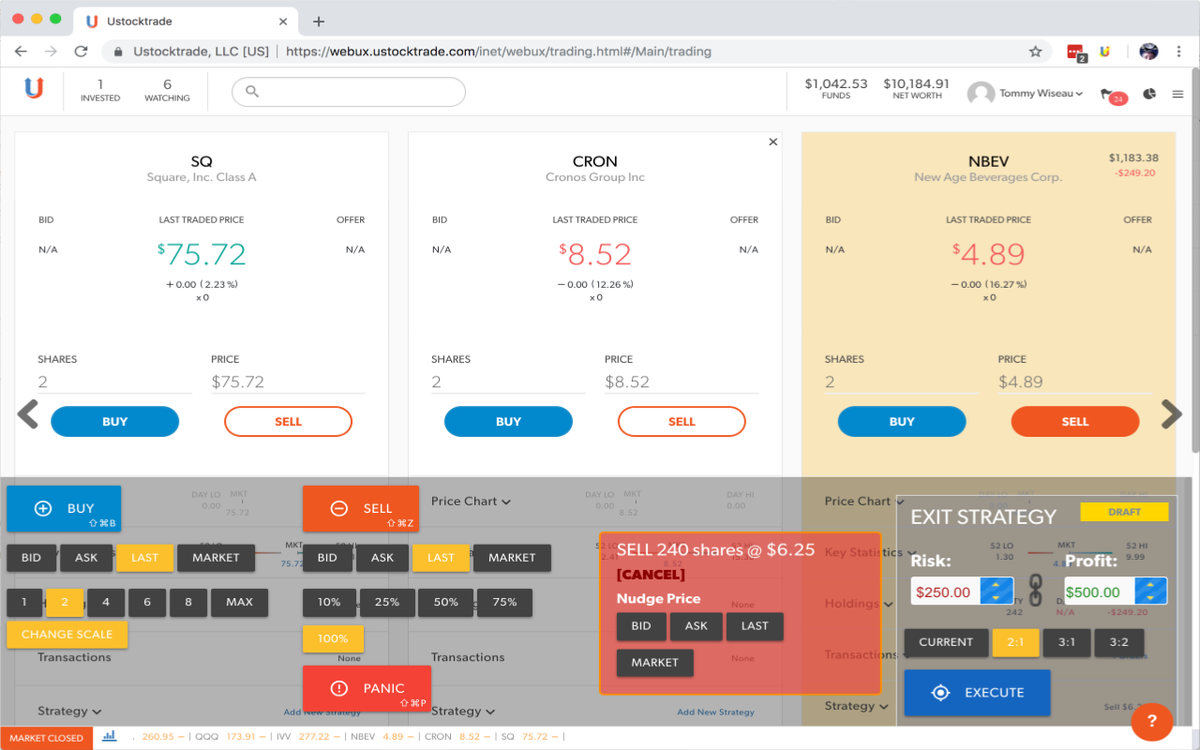
Task: Click BUY button on SQ card
Action: click(115, 421)
